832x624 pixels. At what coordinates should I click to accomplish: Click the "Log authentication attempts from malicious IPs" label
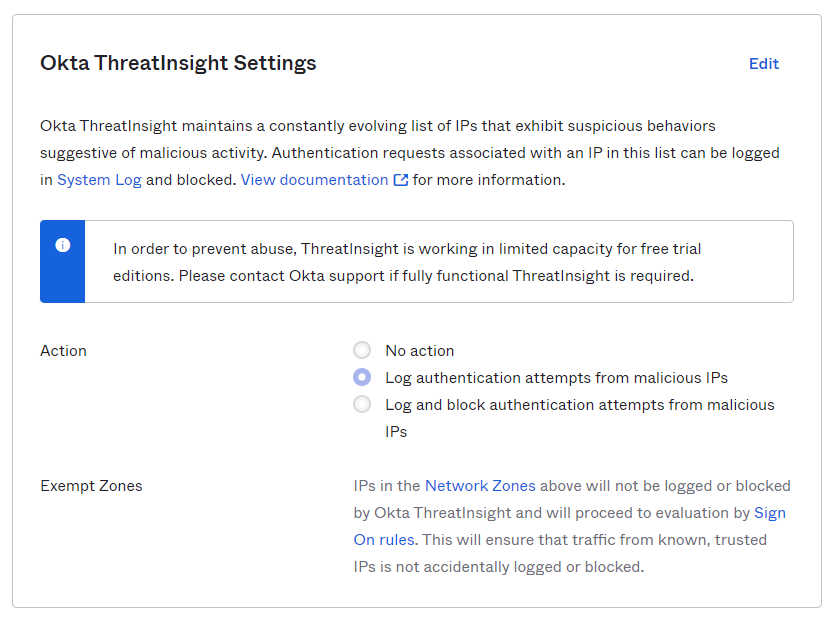click(557, 378)
